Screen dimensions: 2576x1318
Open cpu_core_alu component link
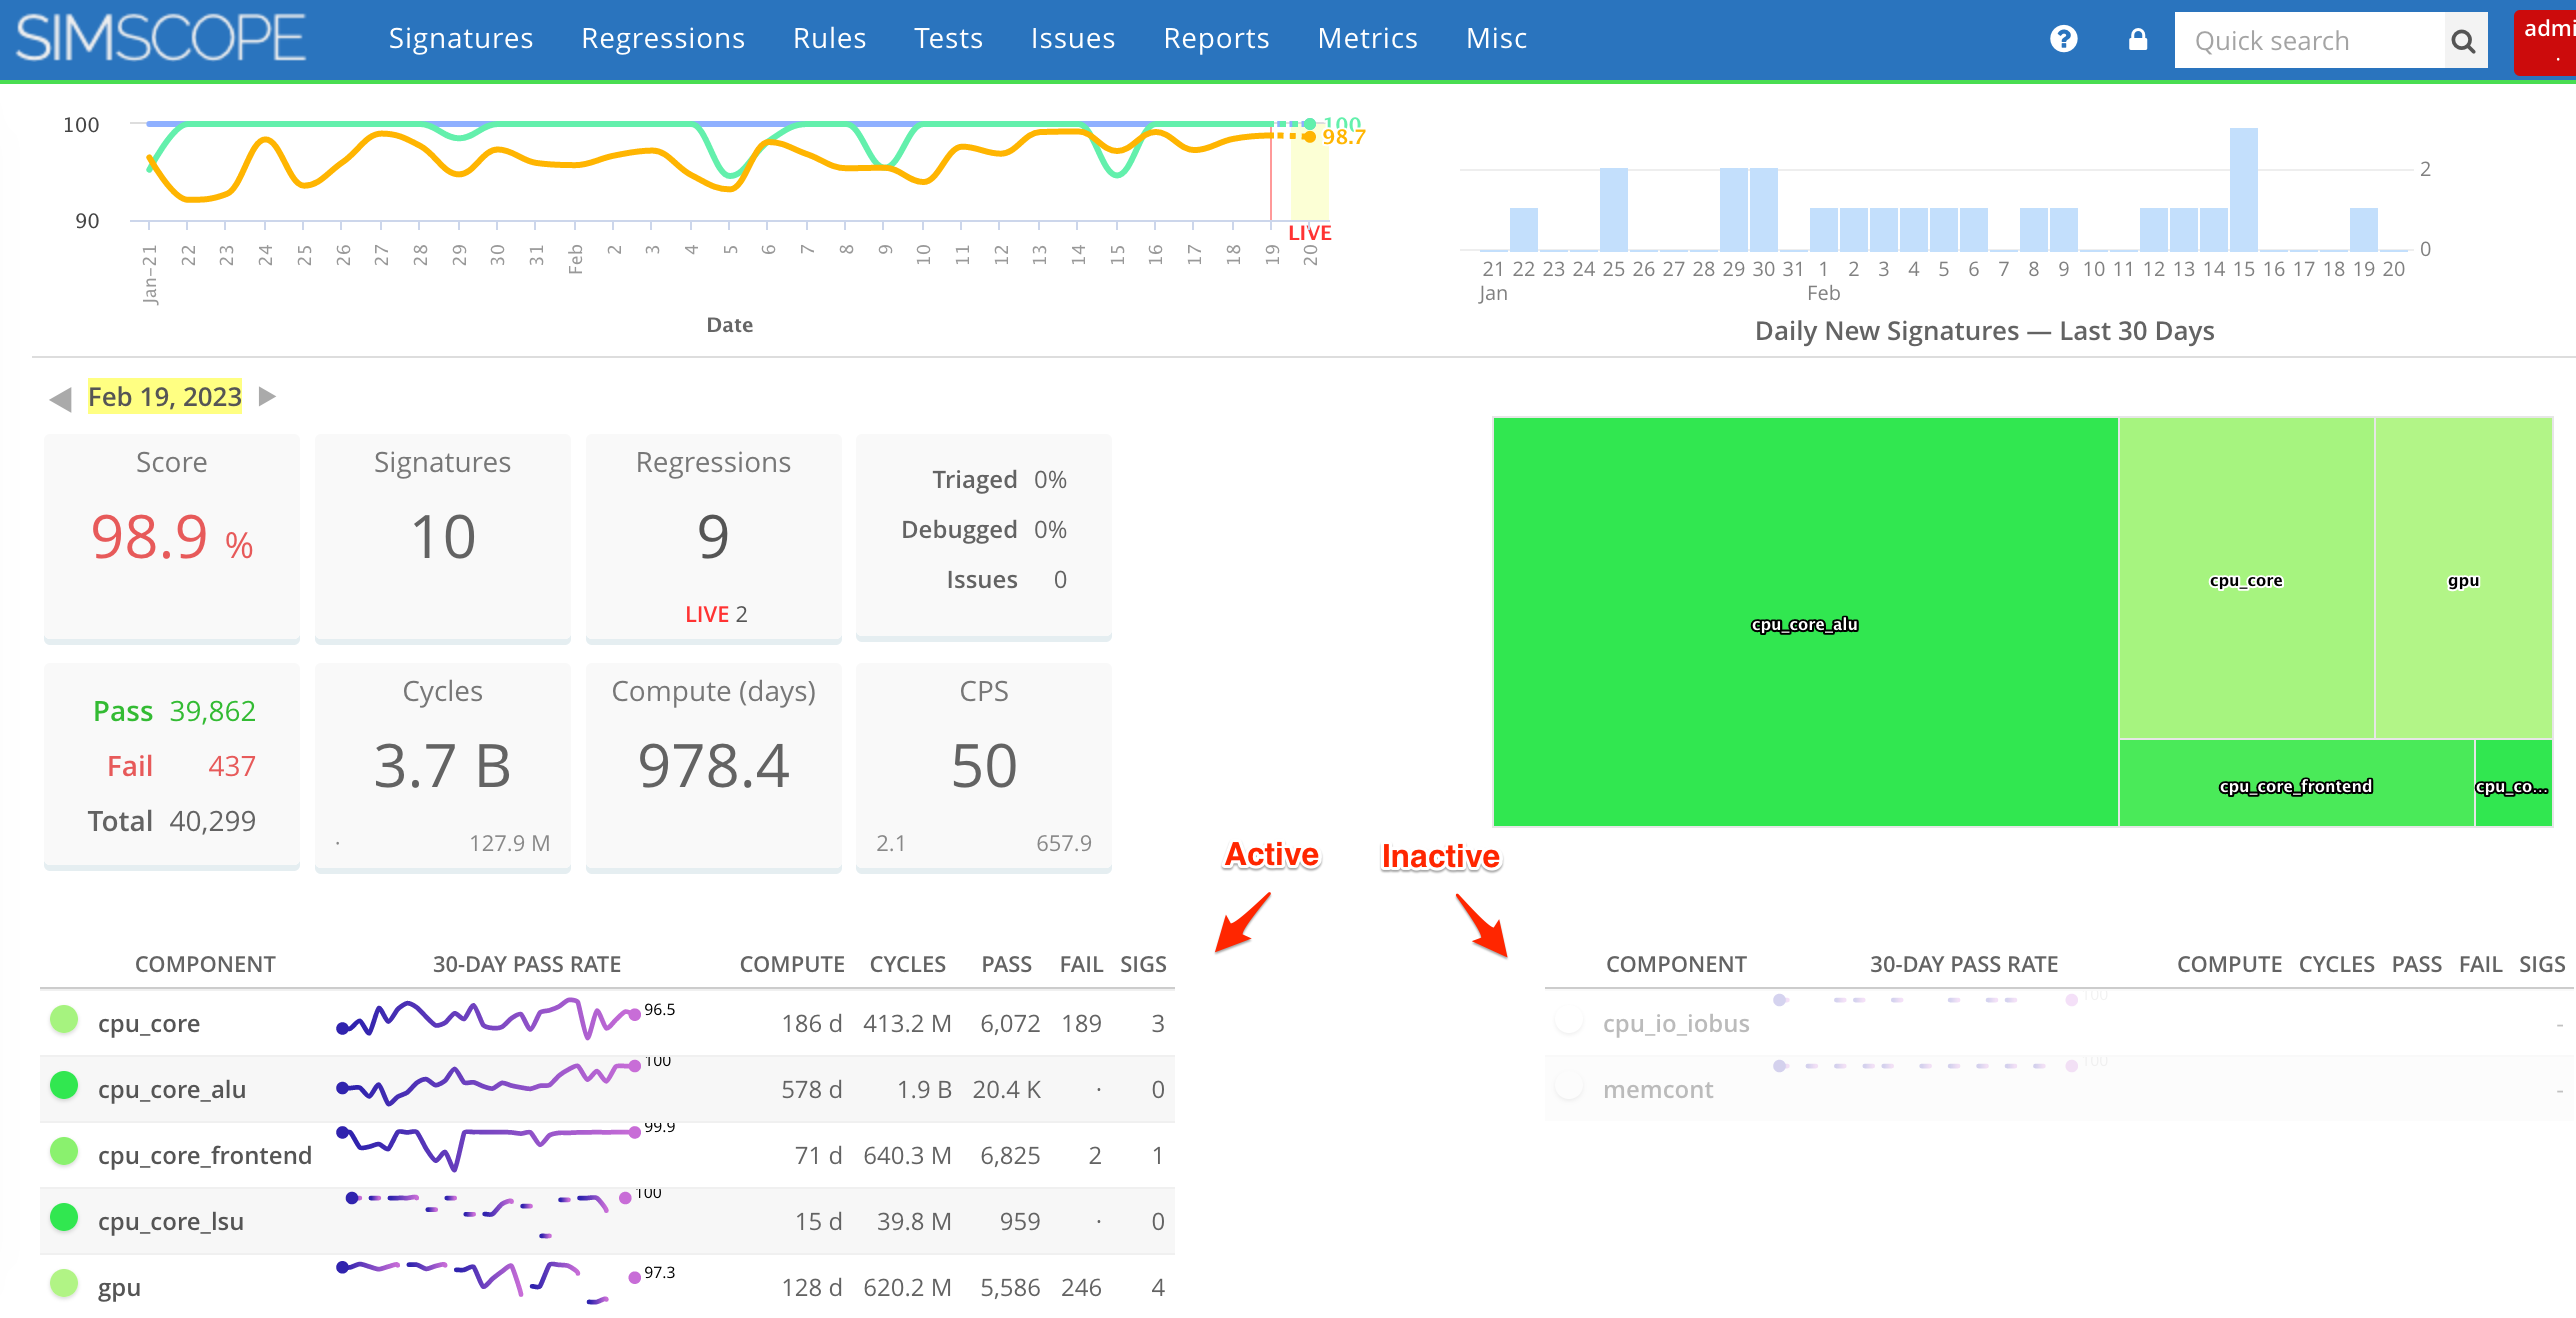(172, 1089)
